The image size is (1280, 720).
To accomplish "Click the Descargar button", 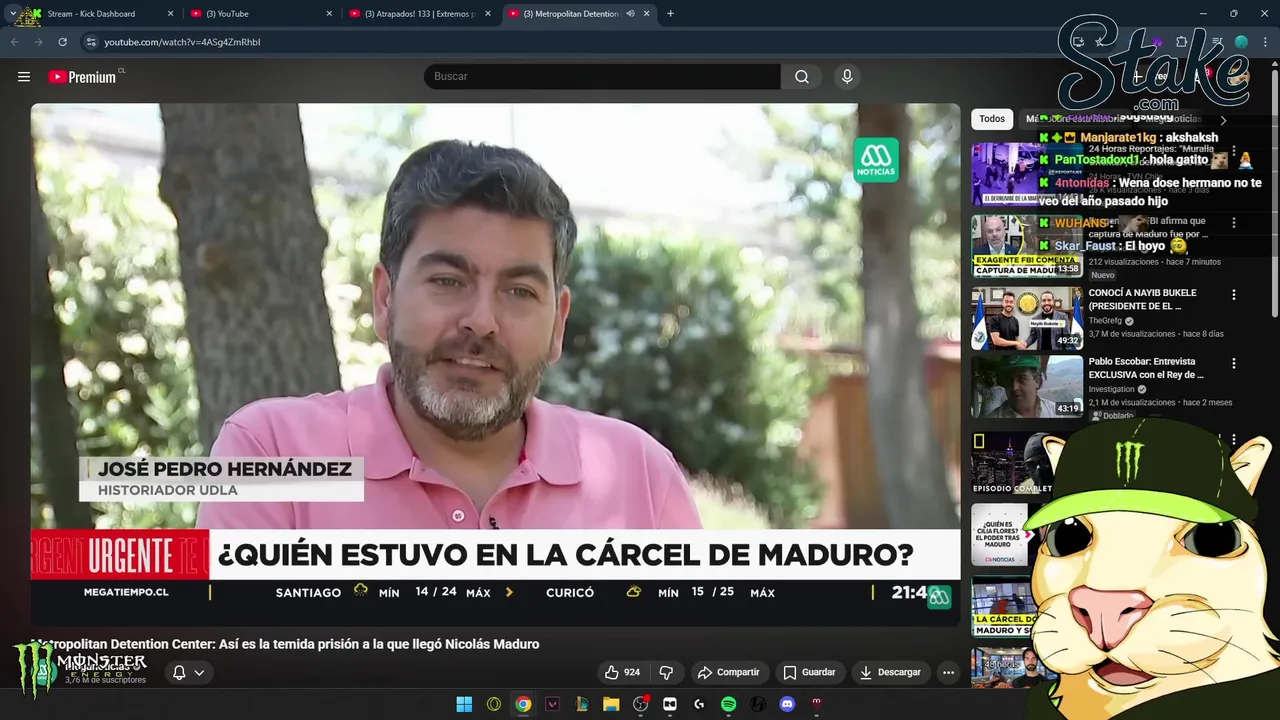I will click(x=890, y=672).
